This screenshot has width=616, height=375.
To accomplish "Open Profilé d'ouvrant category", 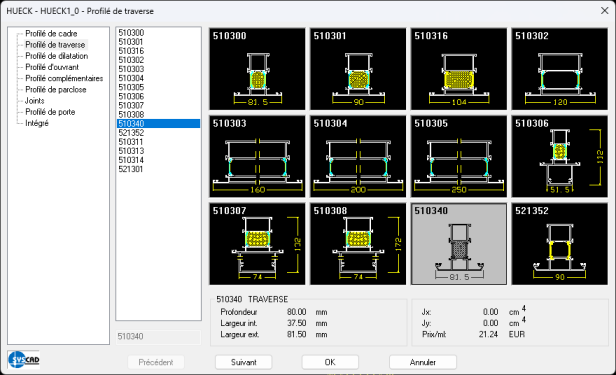I will point(52,67).
